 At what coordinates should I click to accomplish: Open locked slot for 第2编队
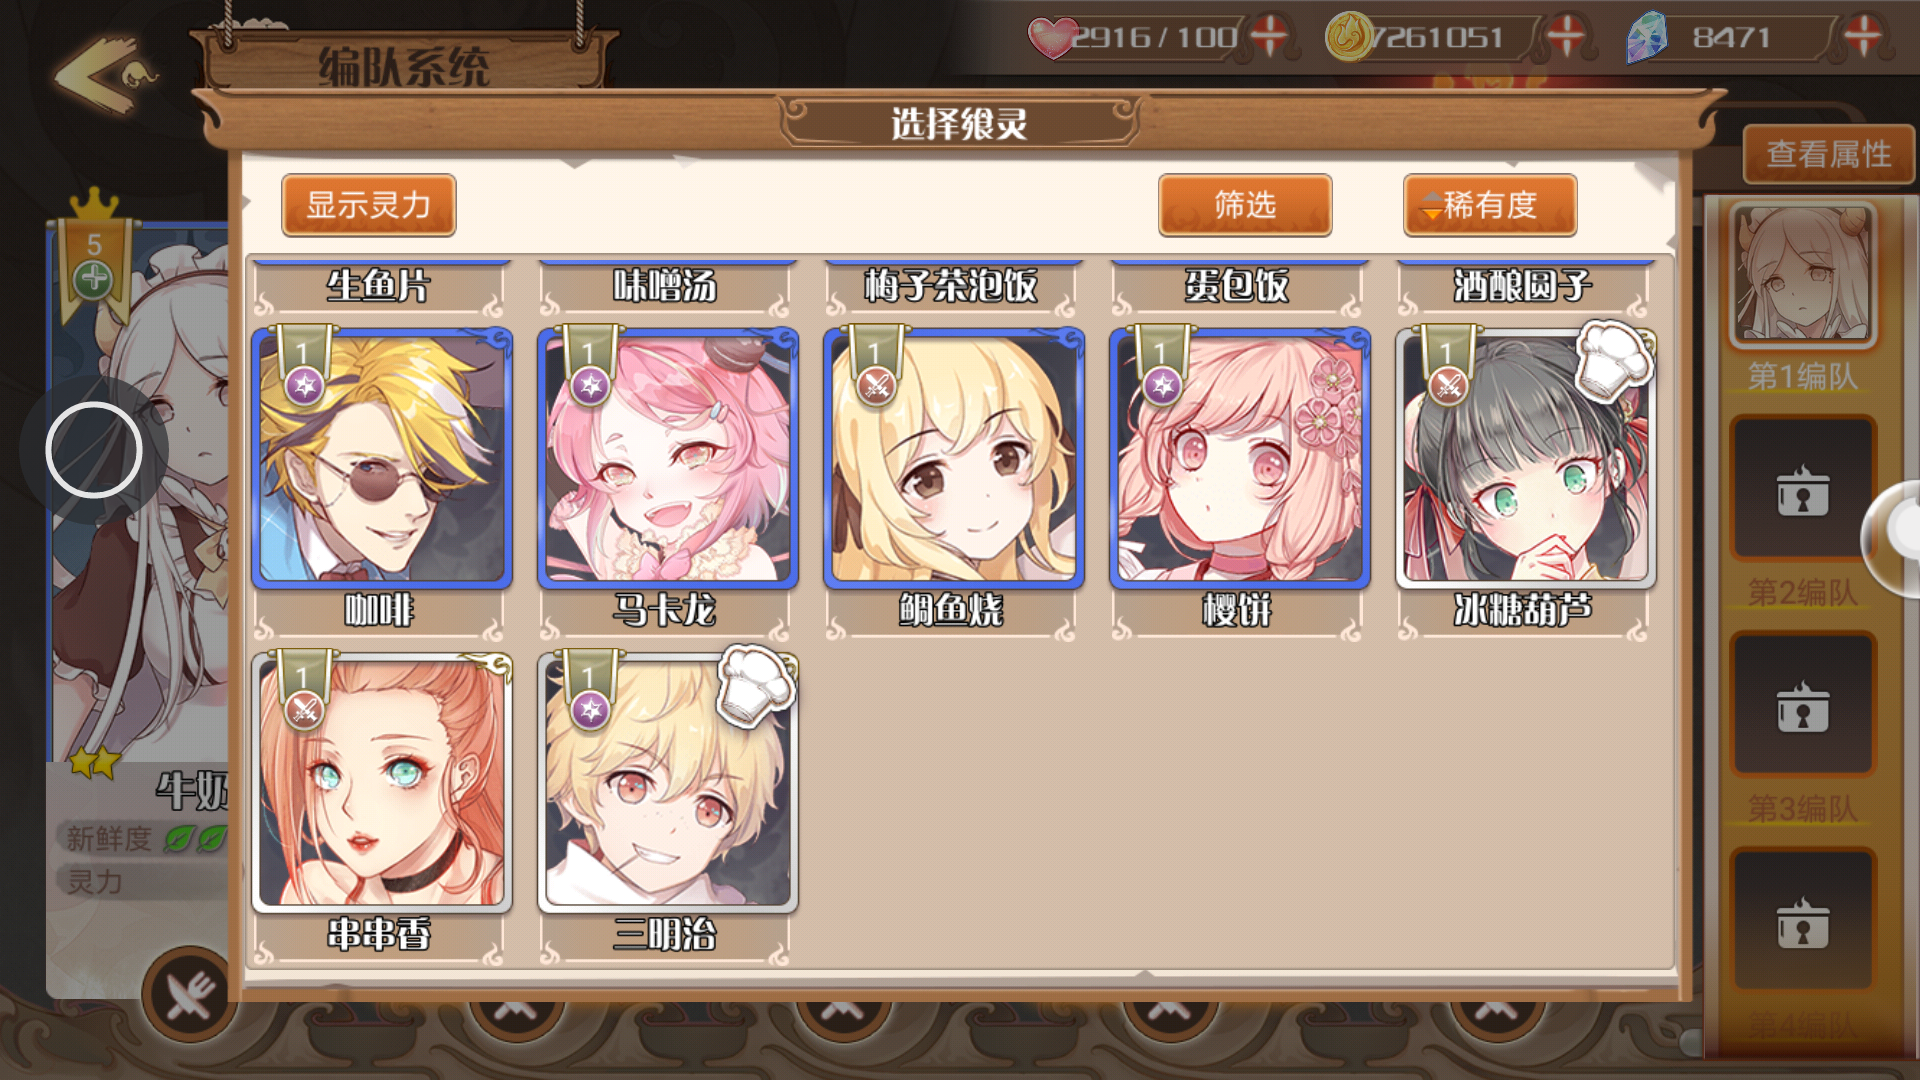coord(1803,488)
